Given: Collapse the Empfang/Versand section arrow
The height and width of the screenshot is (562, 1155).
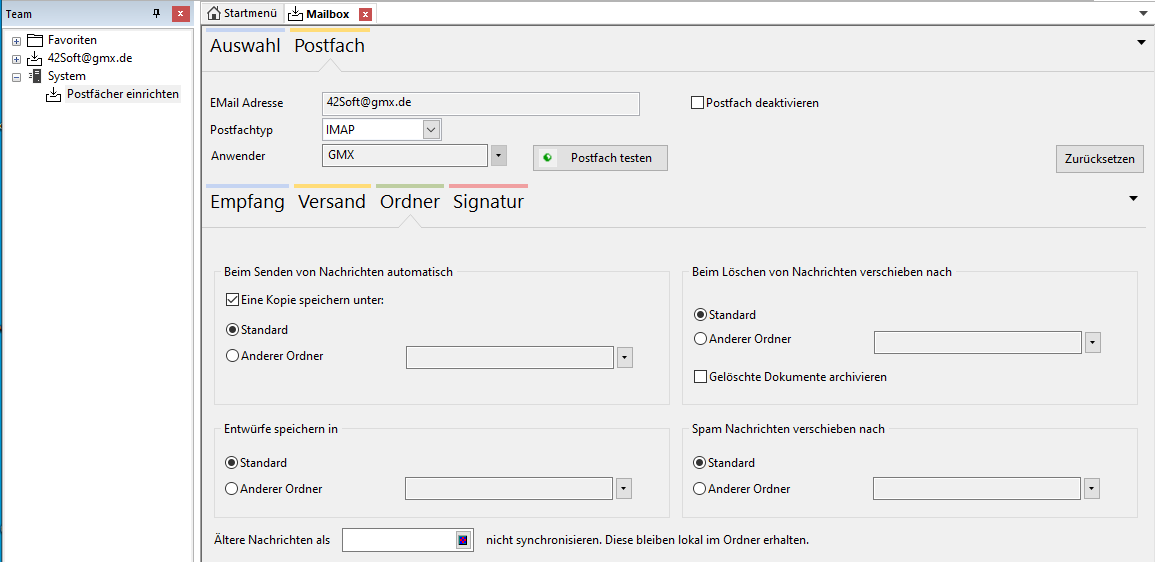Looking at the screenshot, I should 1134,198.
